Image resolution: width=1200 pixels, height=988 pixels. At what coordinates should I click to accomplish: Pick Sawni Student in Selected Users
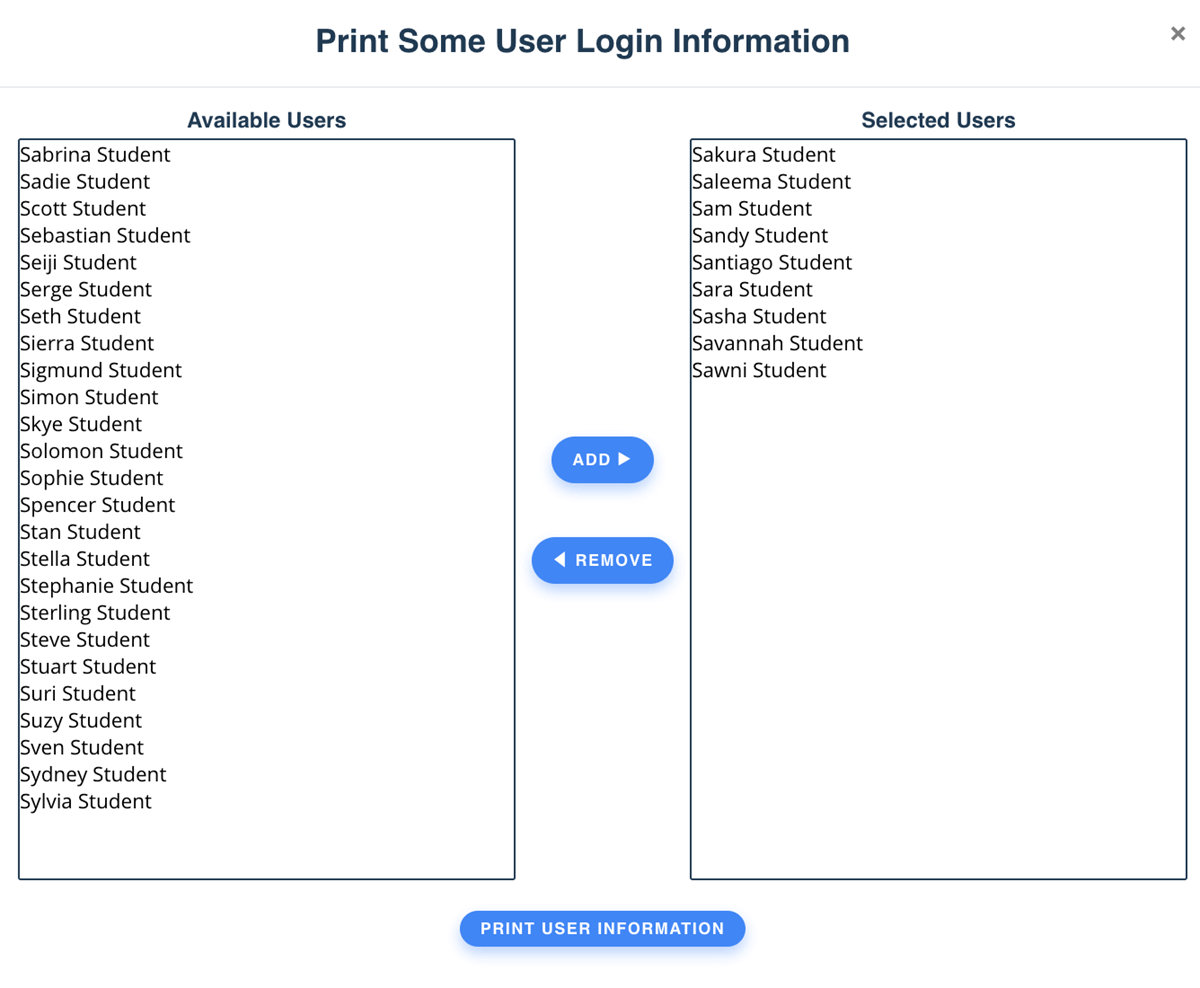[938, 371]
